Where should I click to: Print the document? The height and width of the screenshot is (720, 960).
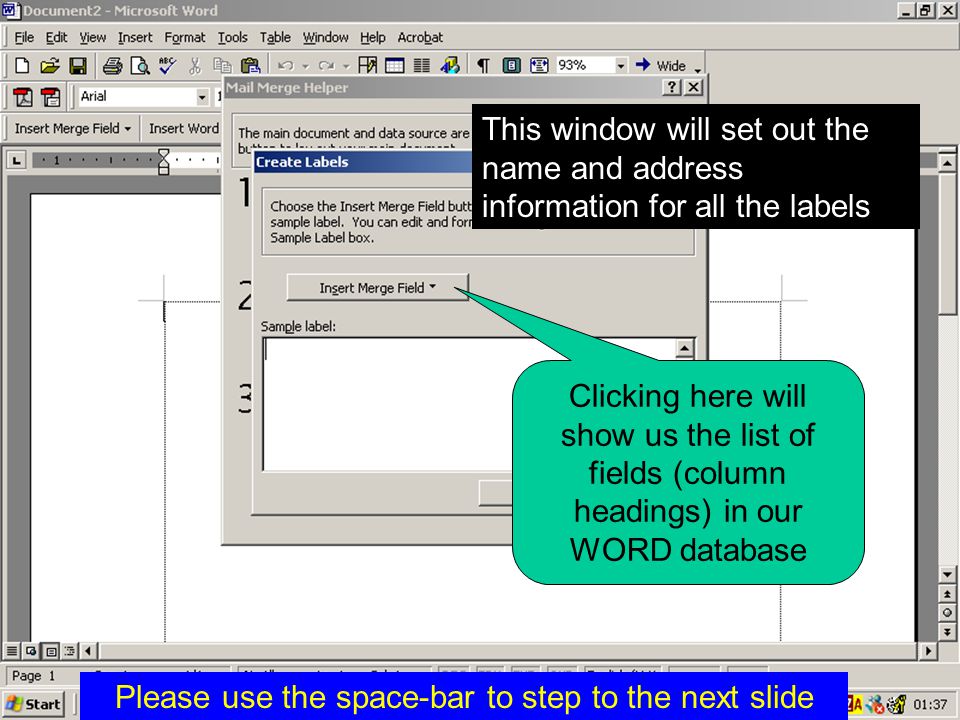click(x=112, y=66)
